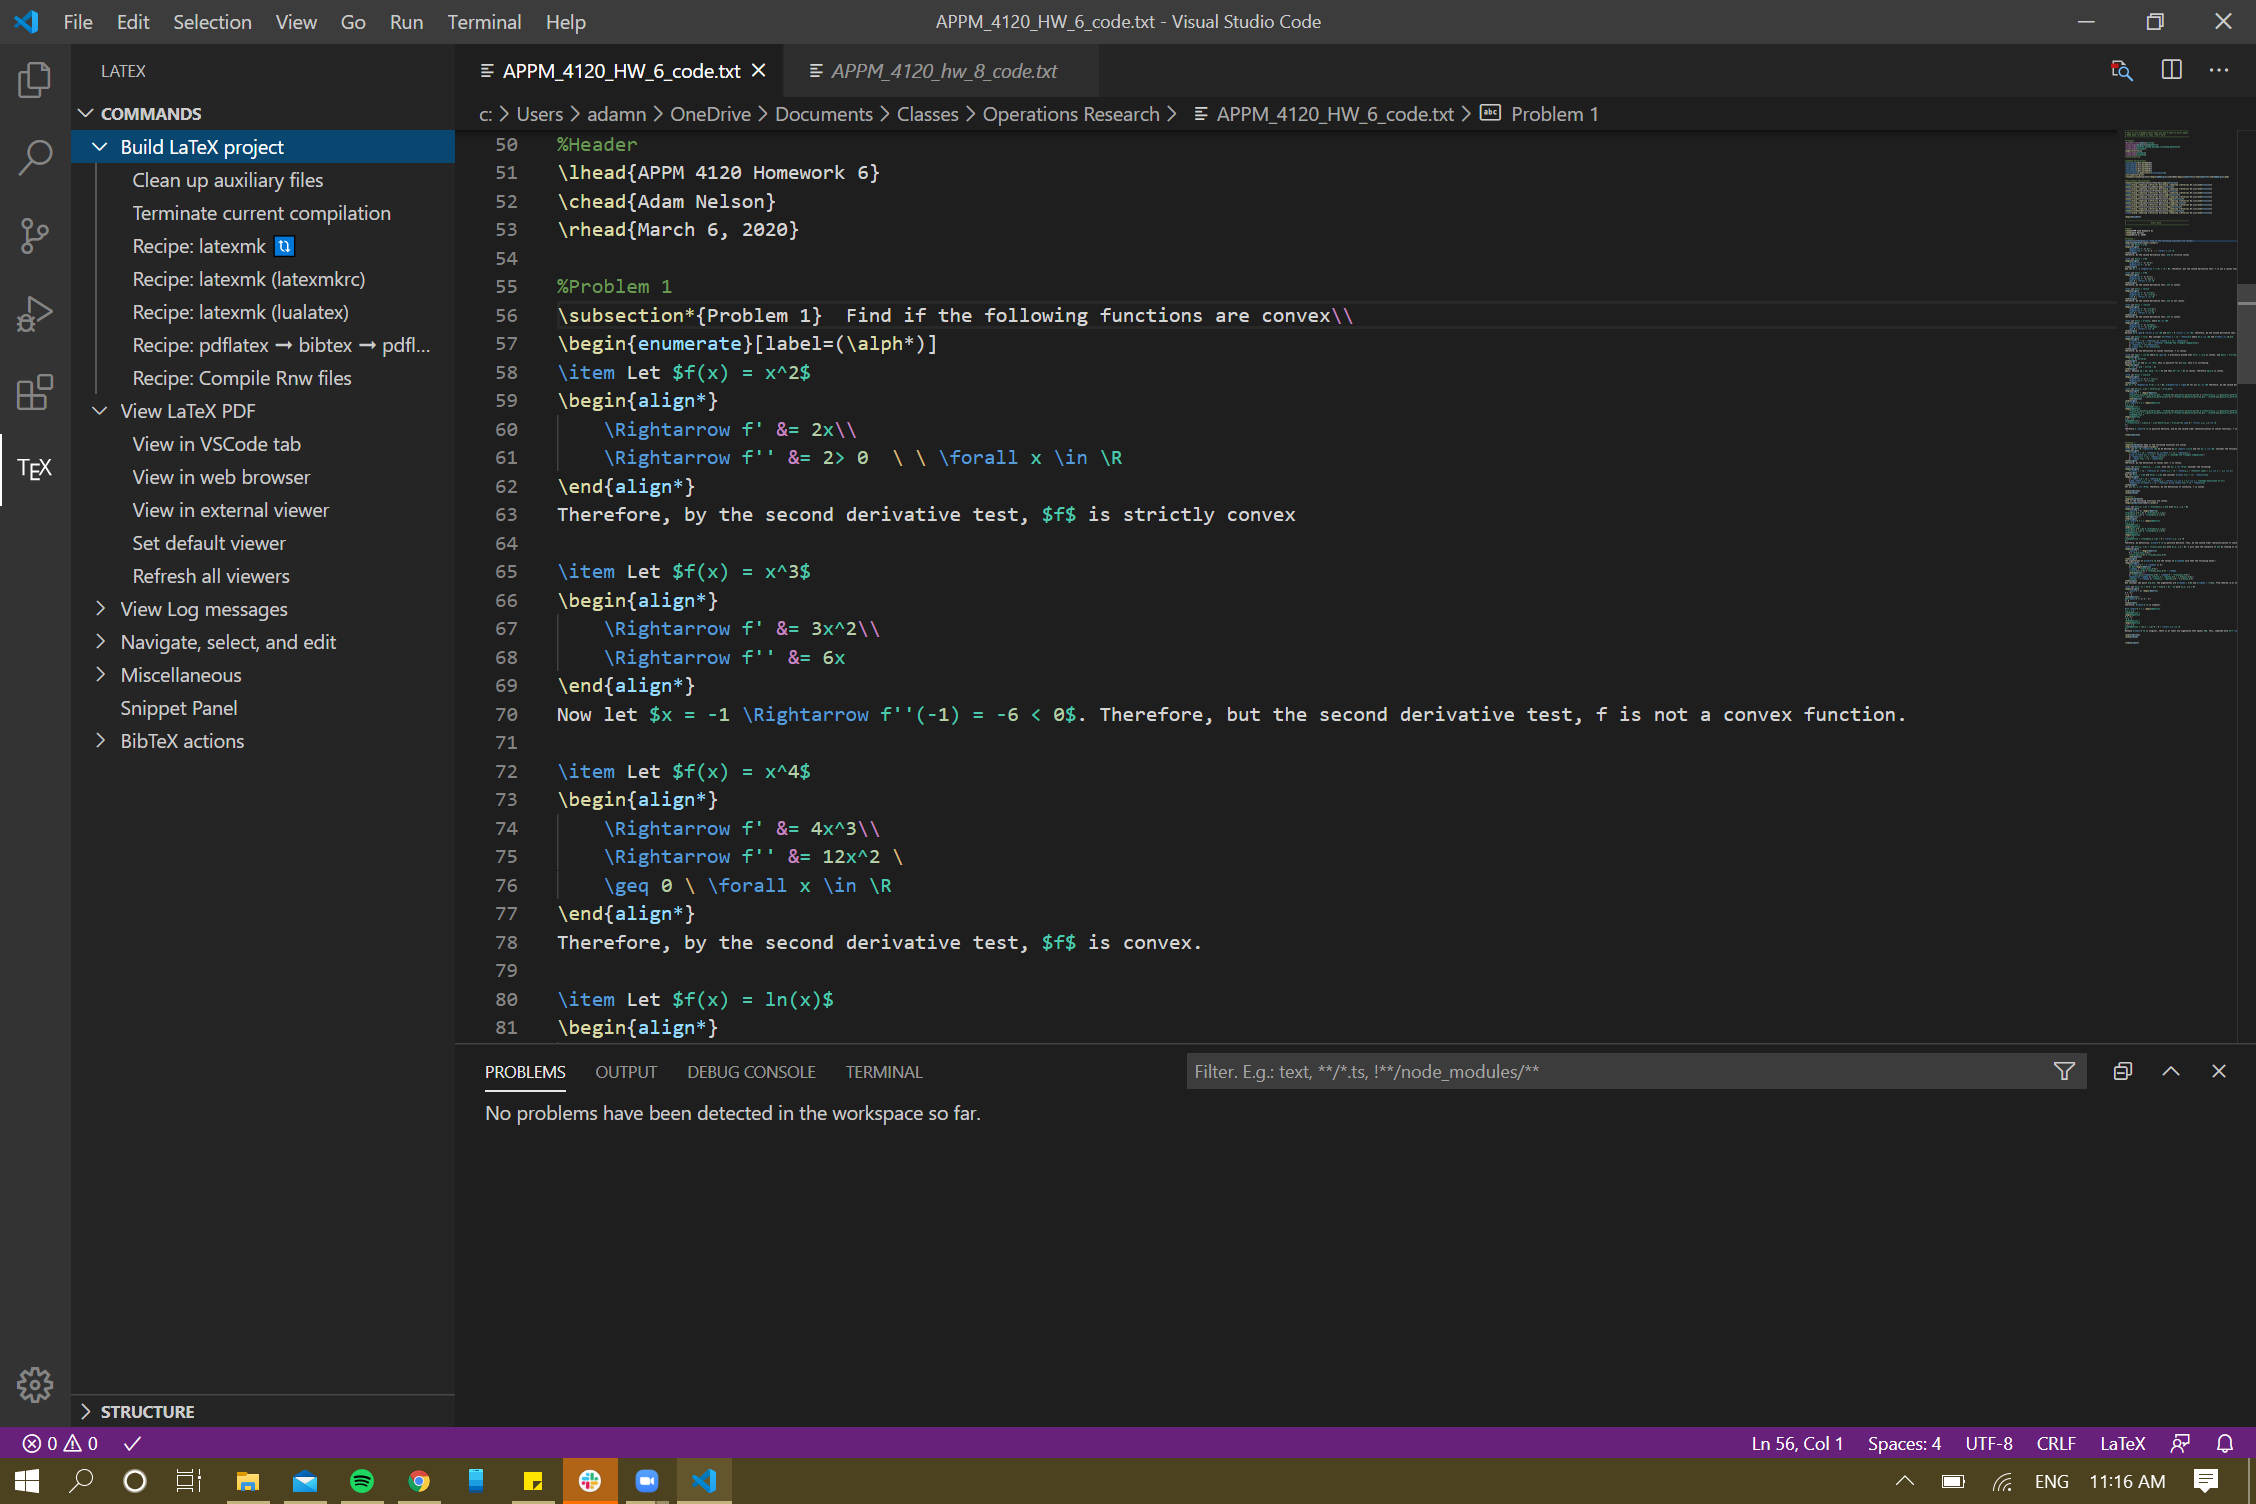Run the Clean up auxiliary files command
Image resolution: width=2256 pixels, height=1504 pixels.
point(228,180)
